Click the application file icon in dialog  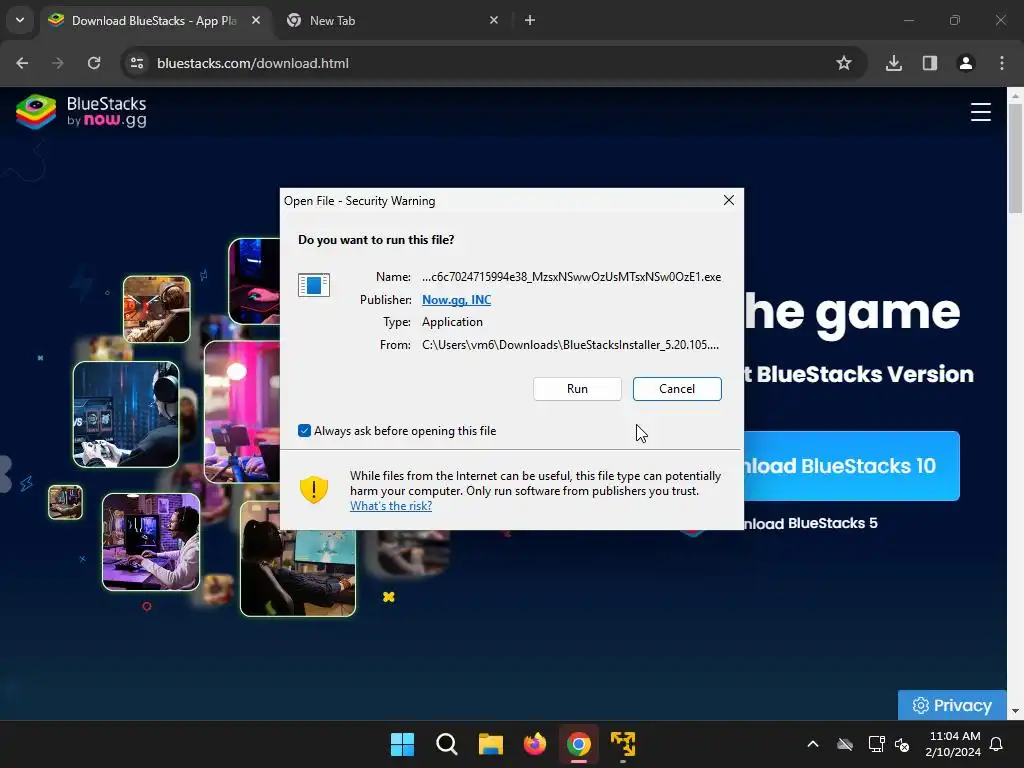coord(313,285)
